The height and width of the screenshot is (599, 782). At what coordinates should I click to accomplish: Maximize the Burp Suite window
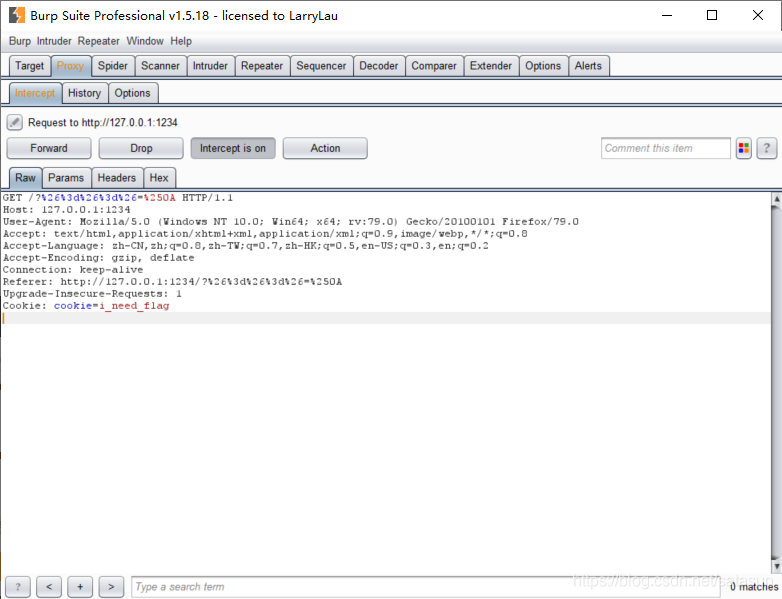click(712, 15)
